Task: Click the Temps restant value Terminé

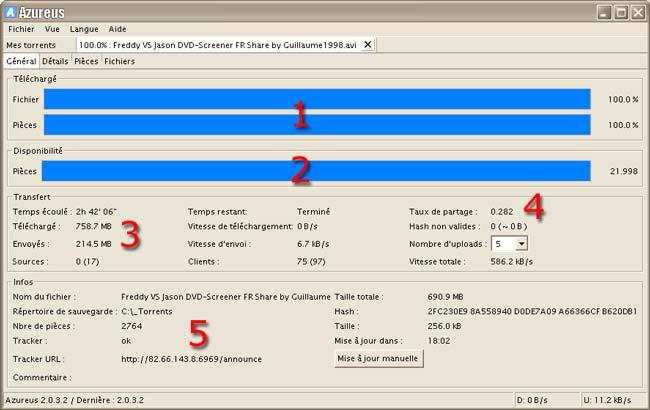Action: click(x=313, y=211)
